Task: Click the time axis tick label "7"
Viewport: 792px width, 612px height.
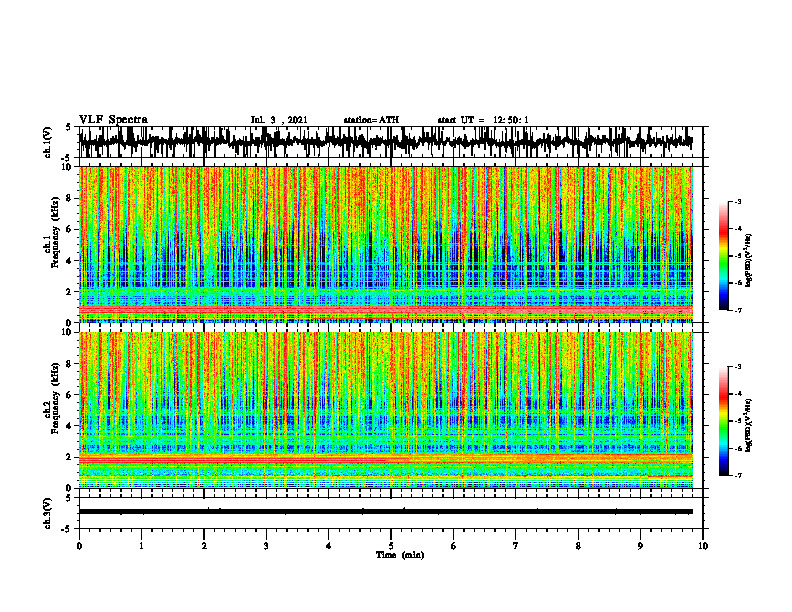Action: (x=516, y=546)
